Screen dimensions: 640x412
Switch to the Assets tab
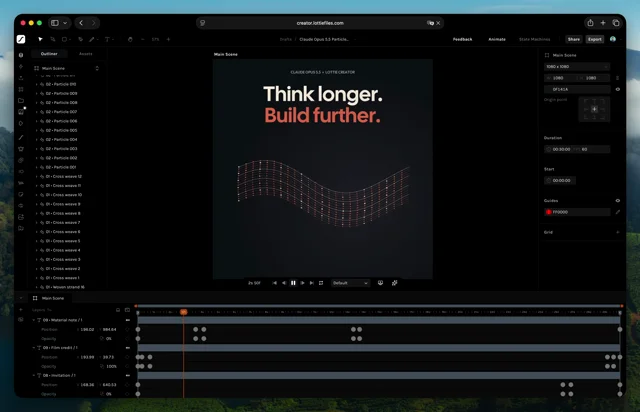(85, 53)
